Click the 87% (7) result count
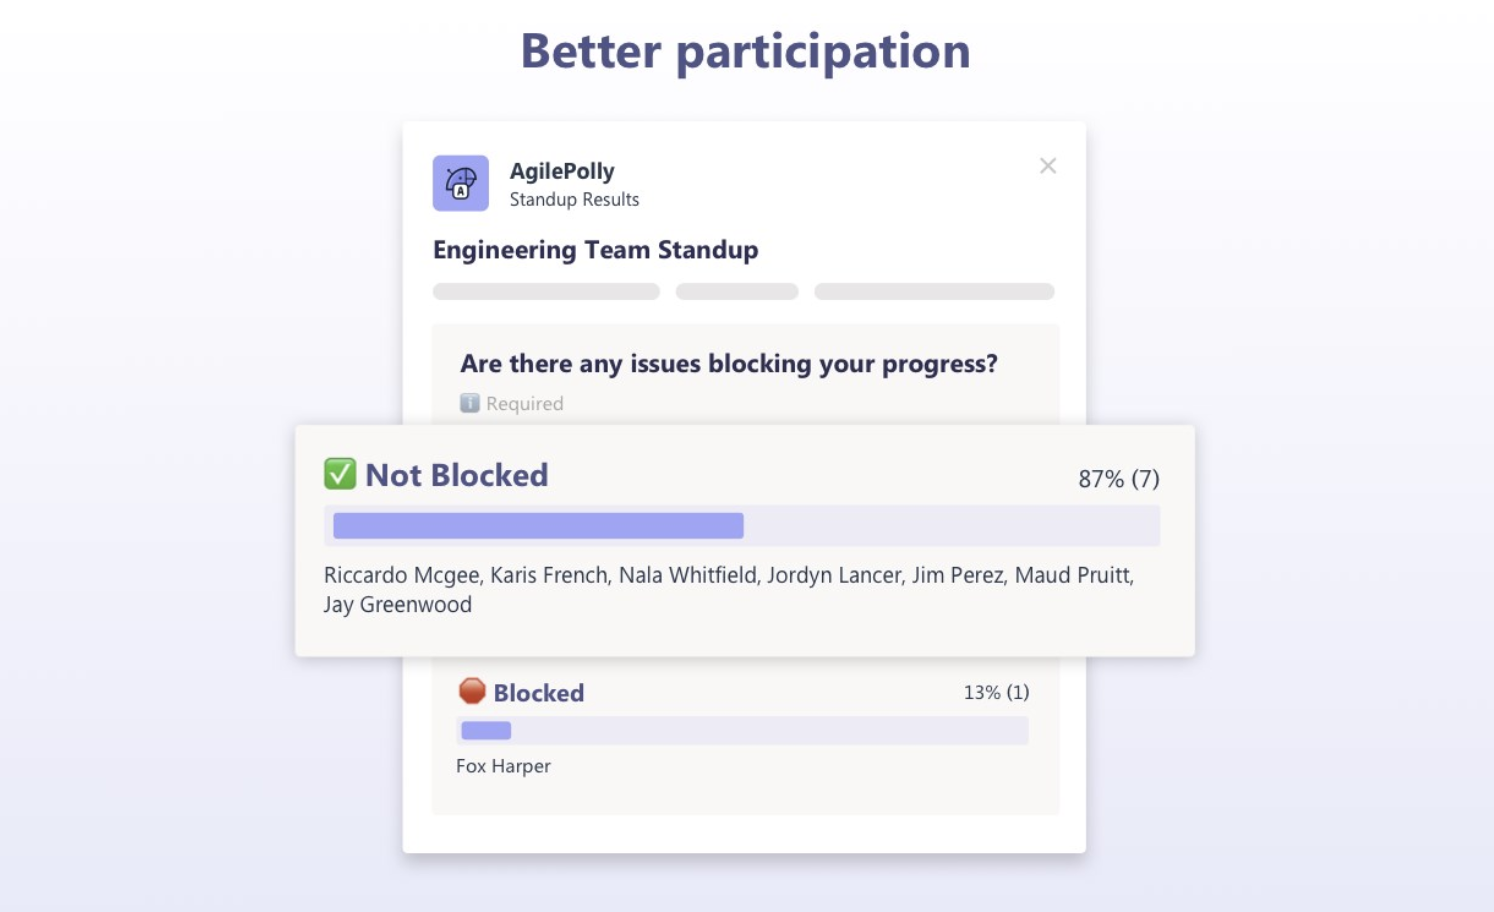Screen dimensions: 1494x912 (1119, 479)
